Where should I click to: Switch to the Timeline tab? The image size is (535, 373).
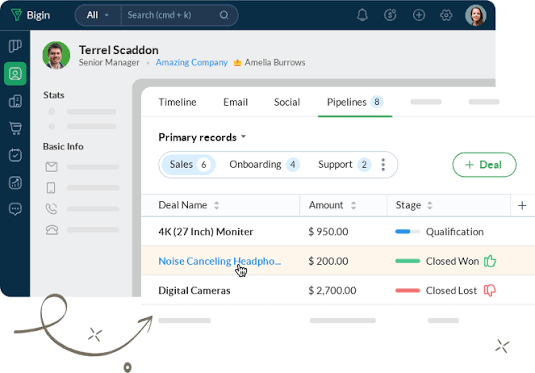point(177,102)
